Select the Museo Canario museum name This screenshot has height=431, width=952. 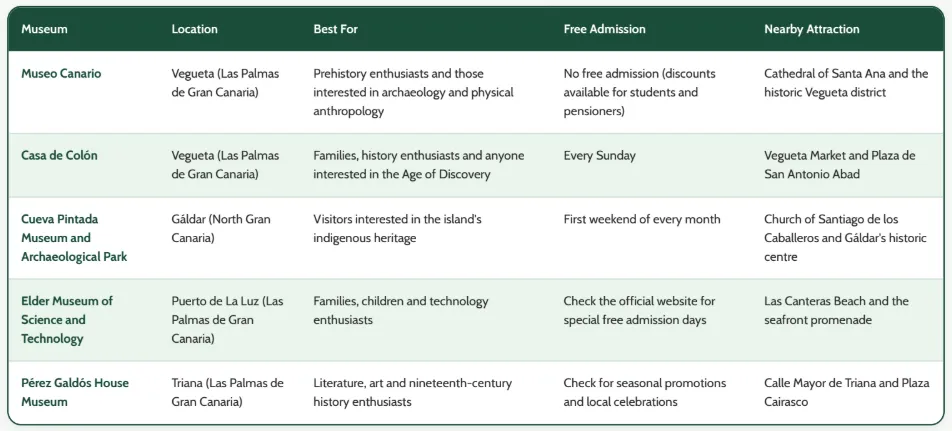[61, 73]
